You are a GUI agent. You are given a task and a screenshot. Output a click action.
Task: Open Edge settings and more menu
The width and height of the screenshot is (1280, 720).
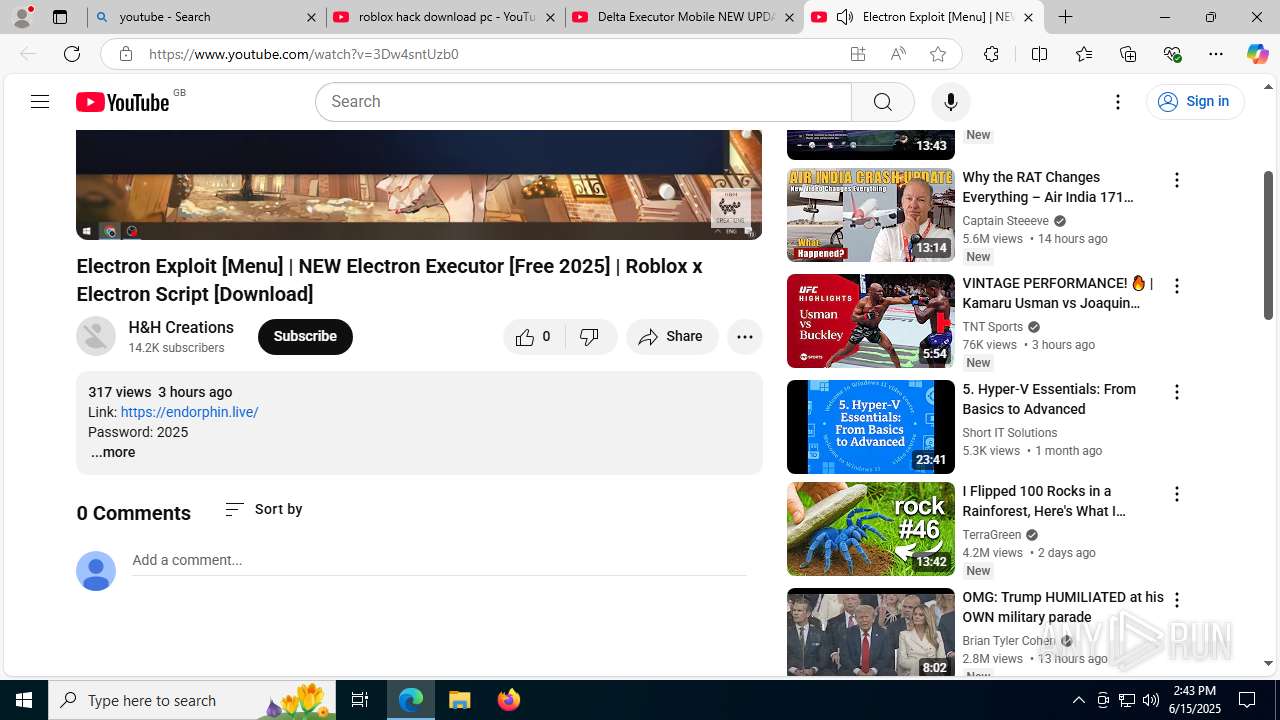click(x=1216, y=54)
